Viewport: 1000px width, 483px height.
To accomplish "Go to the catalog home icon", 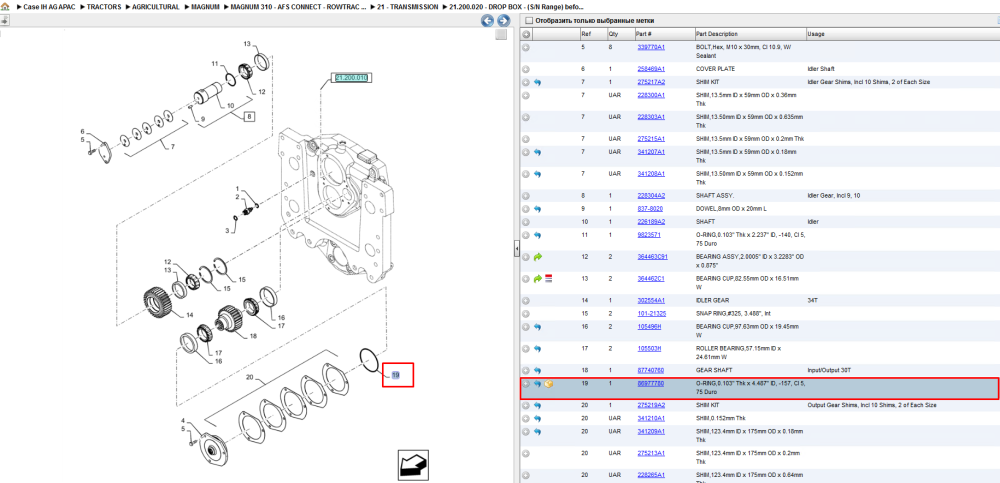I will [5, 6].
